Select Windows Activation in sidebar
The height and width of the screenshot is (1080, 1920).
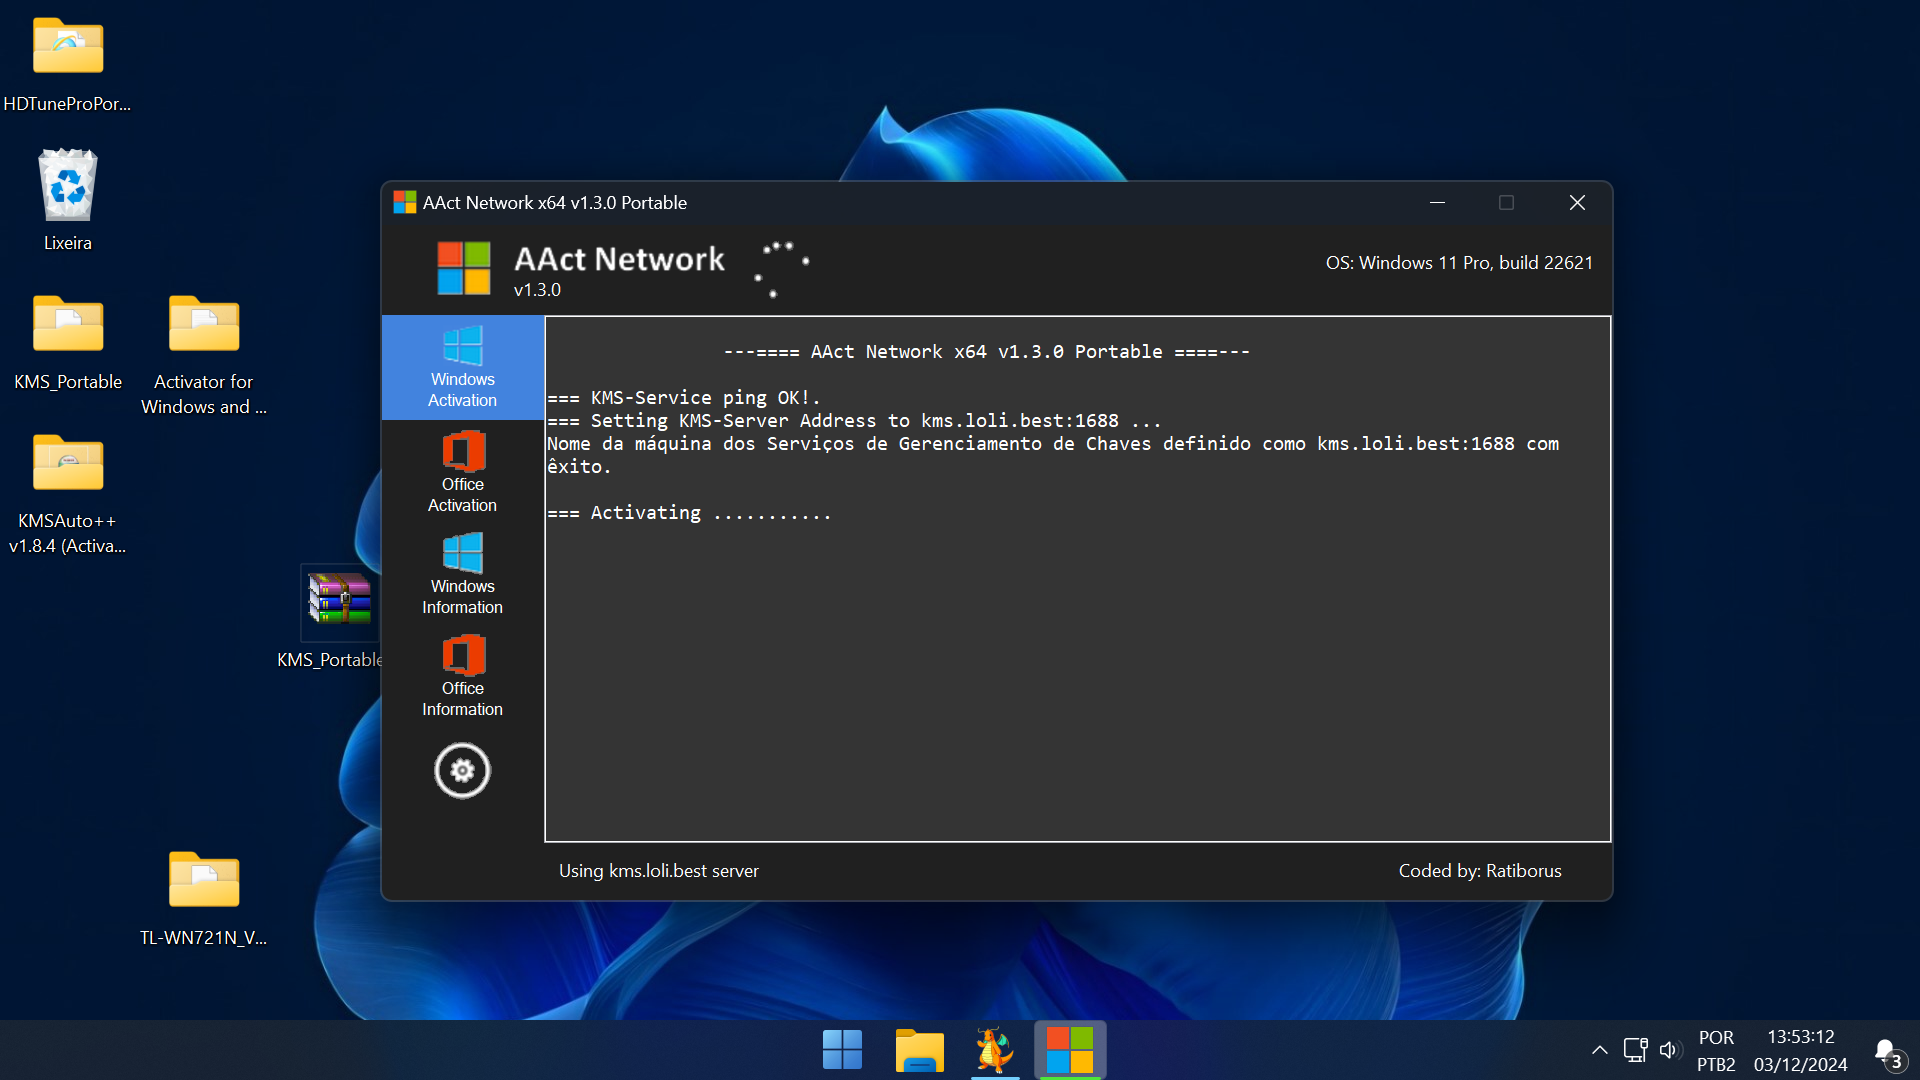[x=462, y=367]
